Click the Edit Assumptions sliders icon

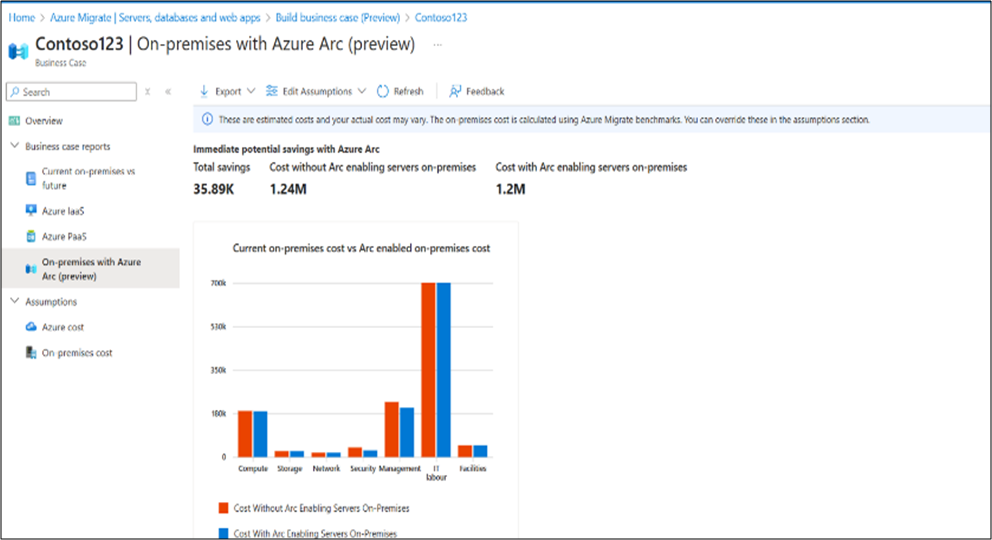point(271,91)
